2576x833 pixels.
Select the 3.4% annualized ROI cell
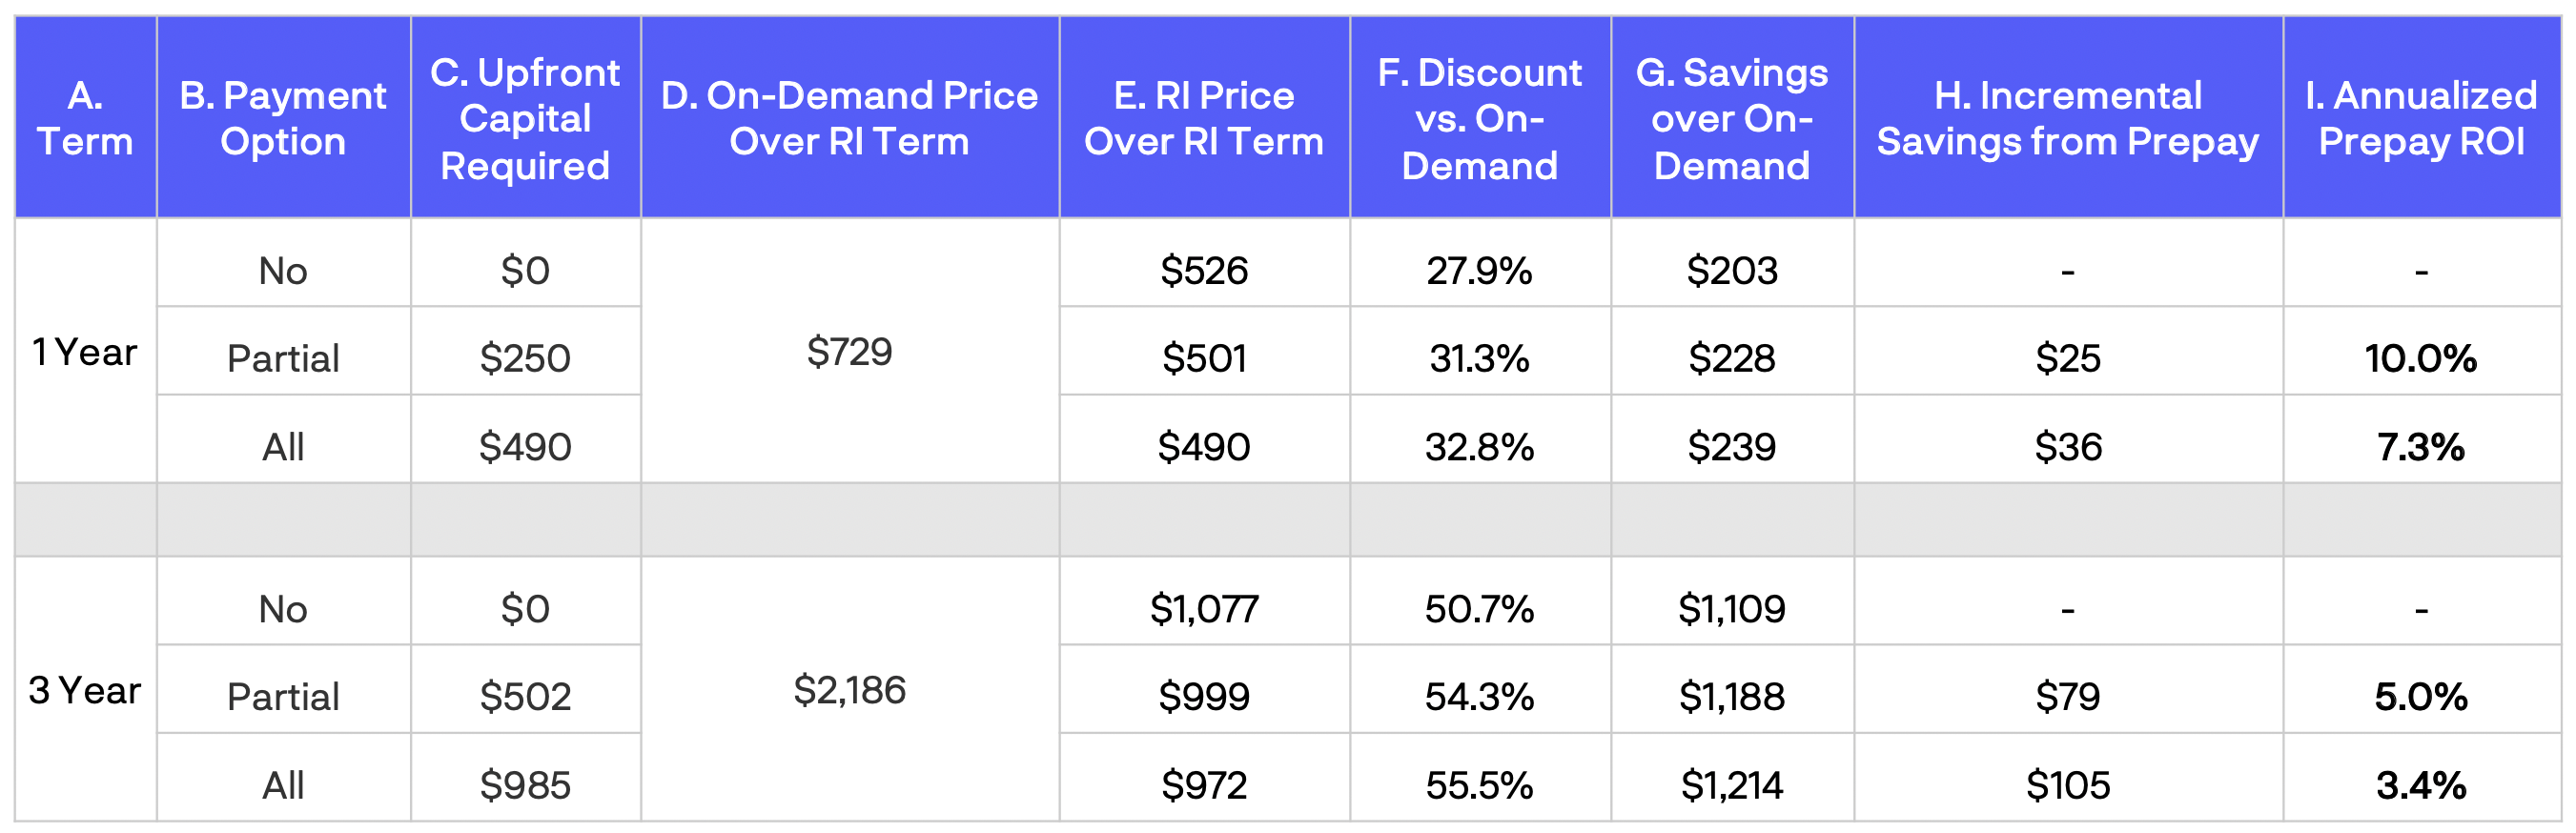pyautogui.click(x=2421, y=785)
